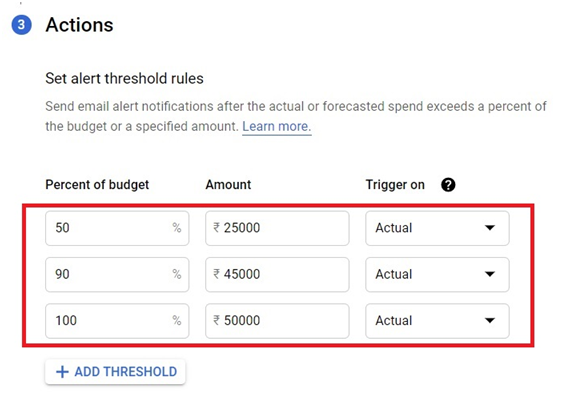Image resolution: width=570 pixels, height=403 pixels.
Task: Click the amount field showing ₹ 45000
Action: click(277, 274)
